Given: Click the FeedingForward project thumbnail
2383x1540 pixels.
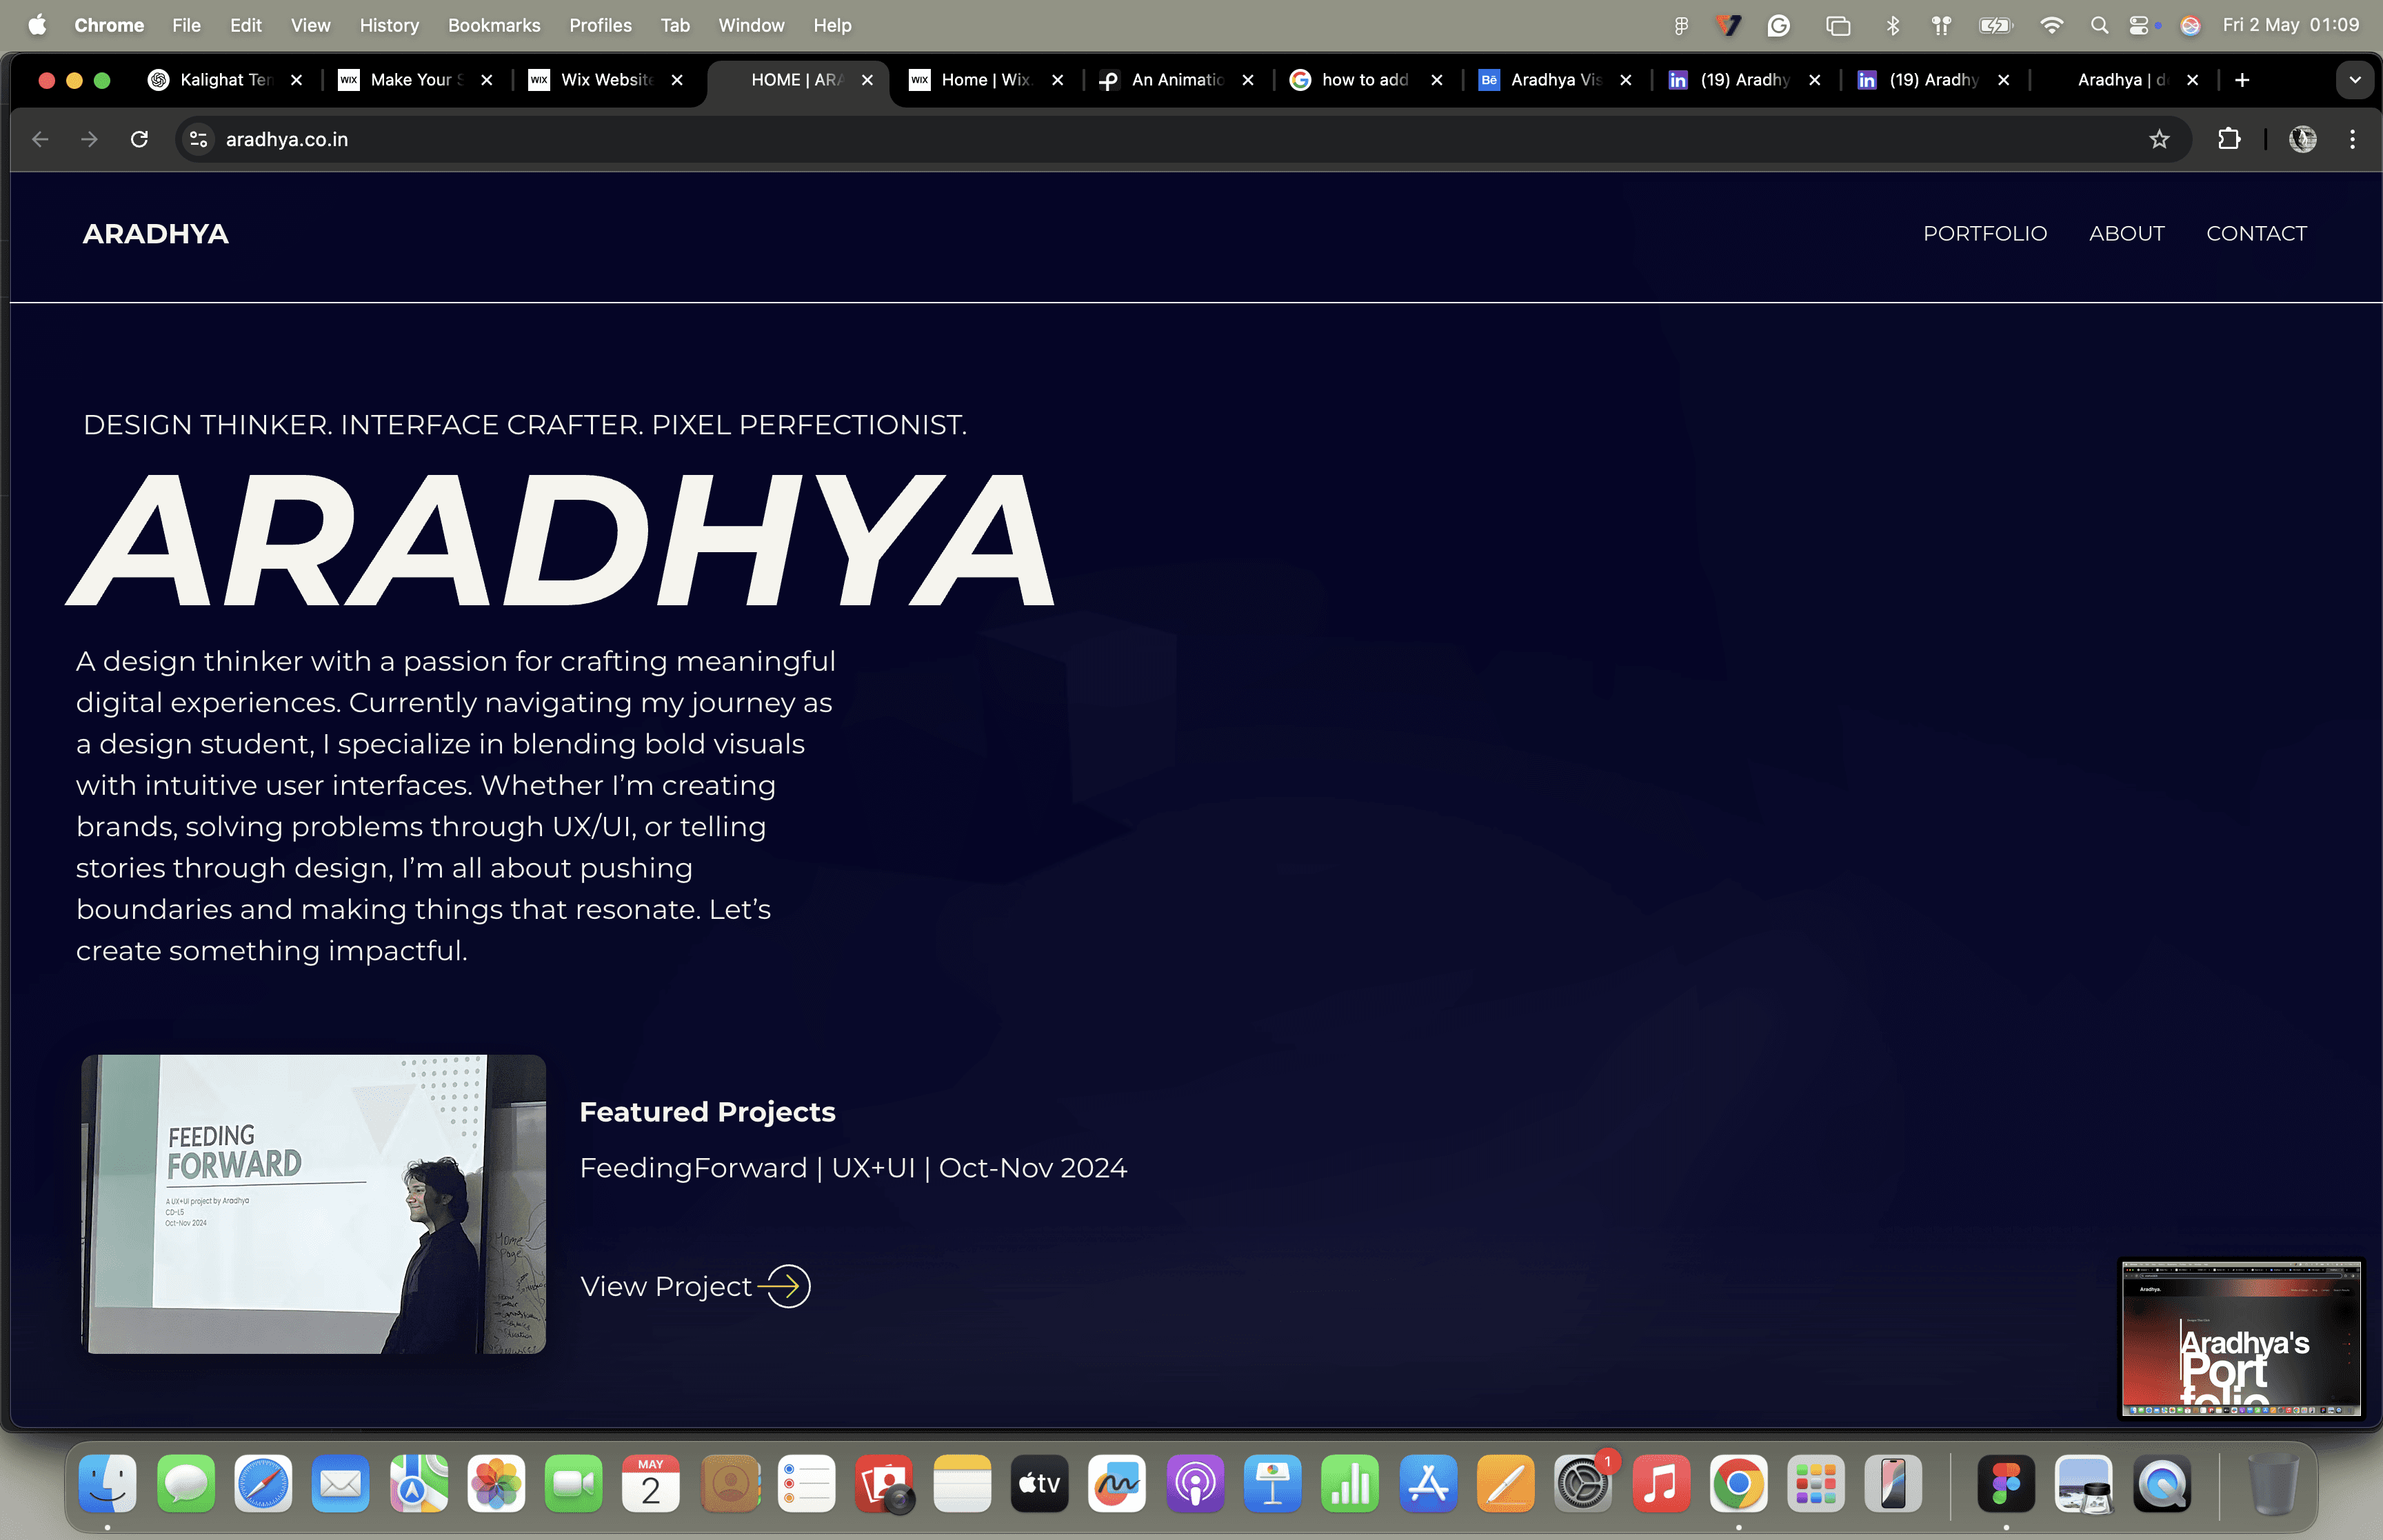Looking at the screenshot, I should [313, 1204].
